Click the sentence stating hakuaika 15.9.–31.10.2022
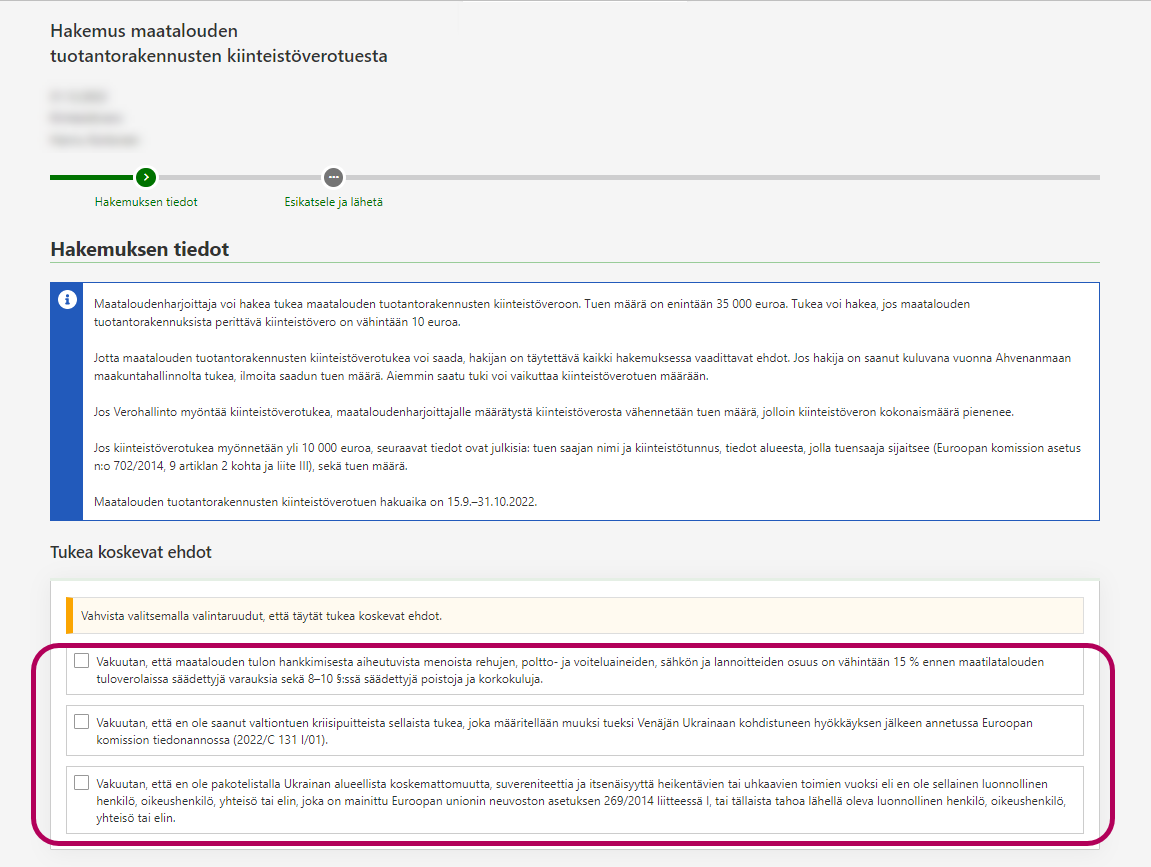1151x867 pixels. [x=315, y=502]
